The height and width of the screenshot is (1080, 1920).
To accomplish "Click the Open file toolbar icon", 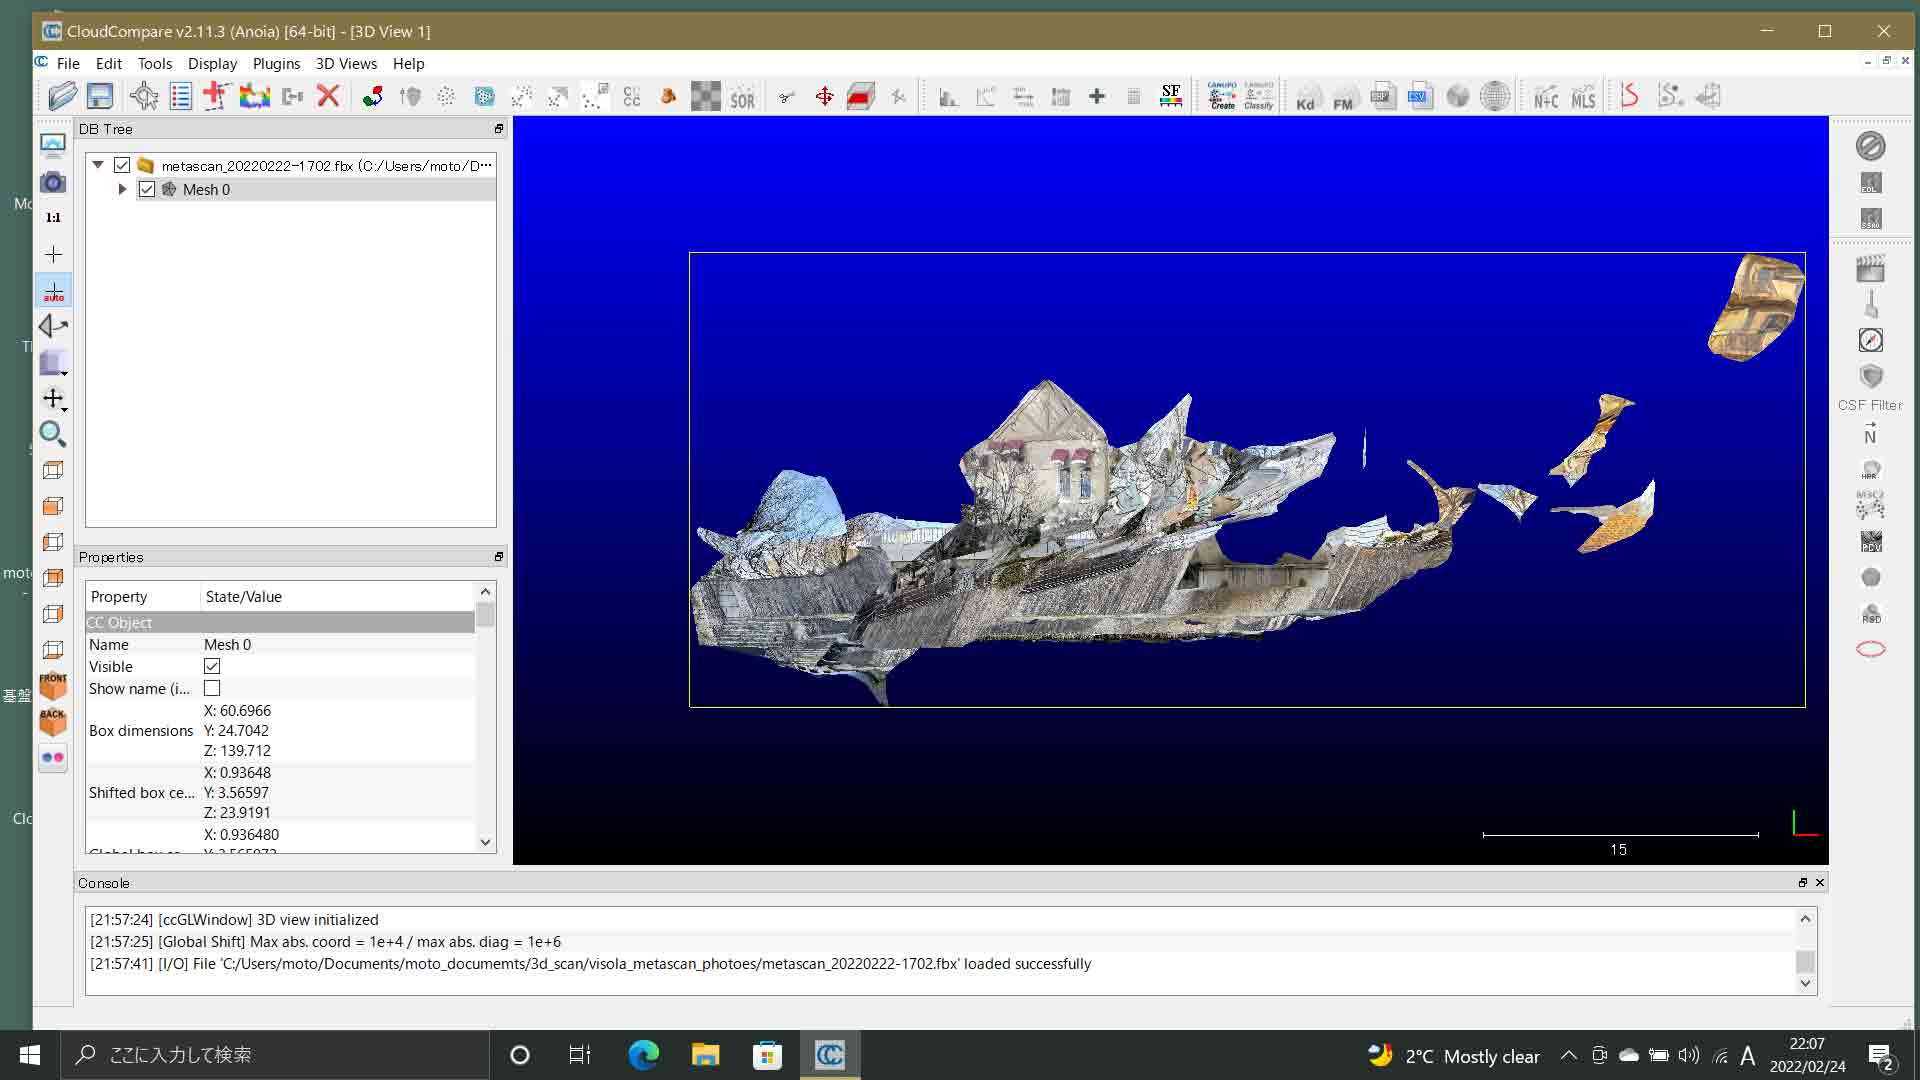I will pyautogui.click(x=62, y=95).
